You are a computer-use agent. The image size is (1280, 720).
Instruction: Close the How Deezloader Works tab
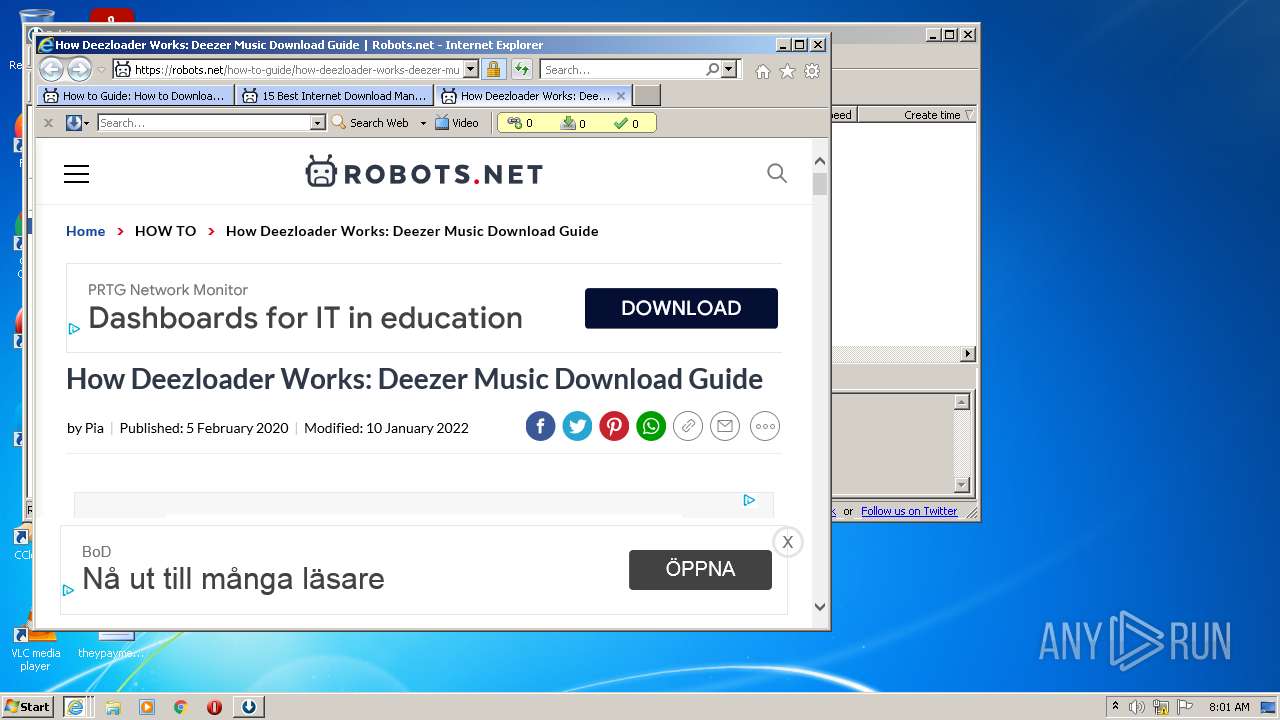(621, 96)
